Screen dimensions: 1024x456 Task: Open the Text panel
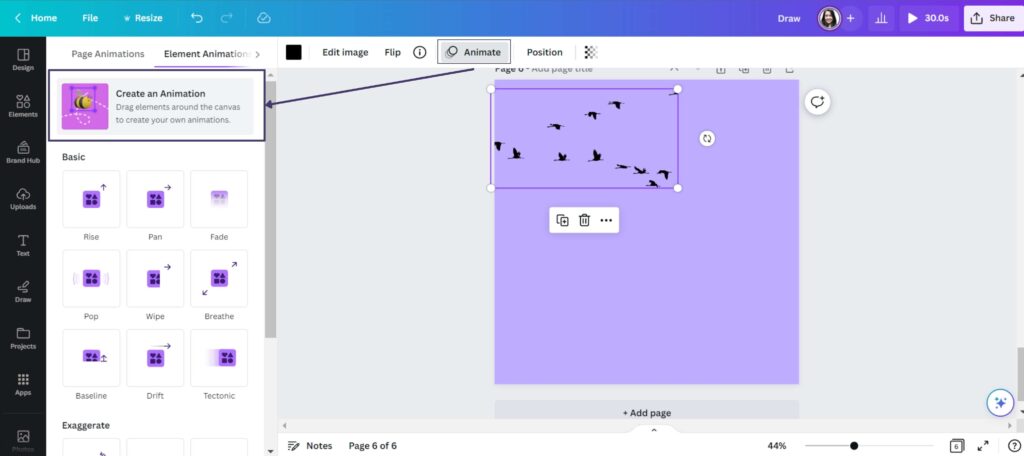point(23,245)
